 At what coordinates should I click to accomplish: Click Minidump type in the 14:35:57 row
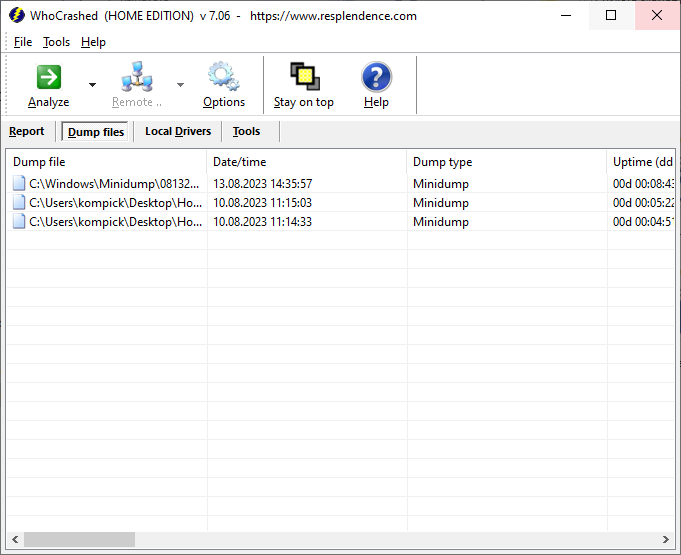(x=441, y=184)
